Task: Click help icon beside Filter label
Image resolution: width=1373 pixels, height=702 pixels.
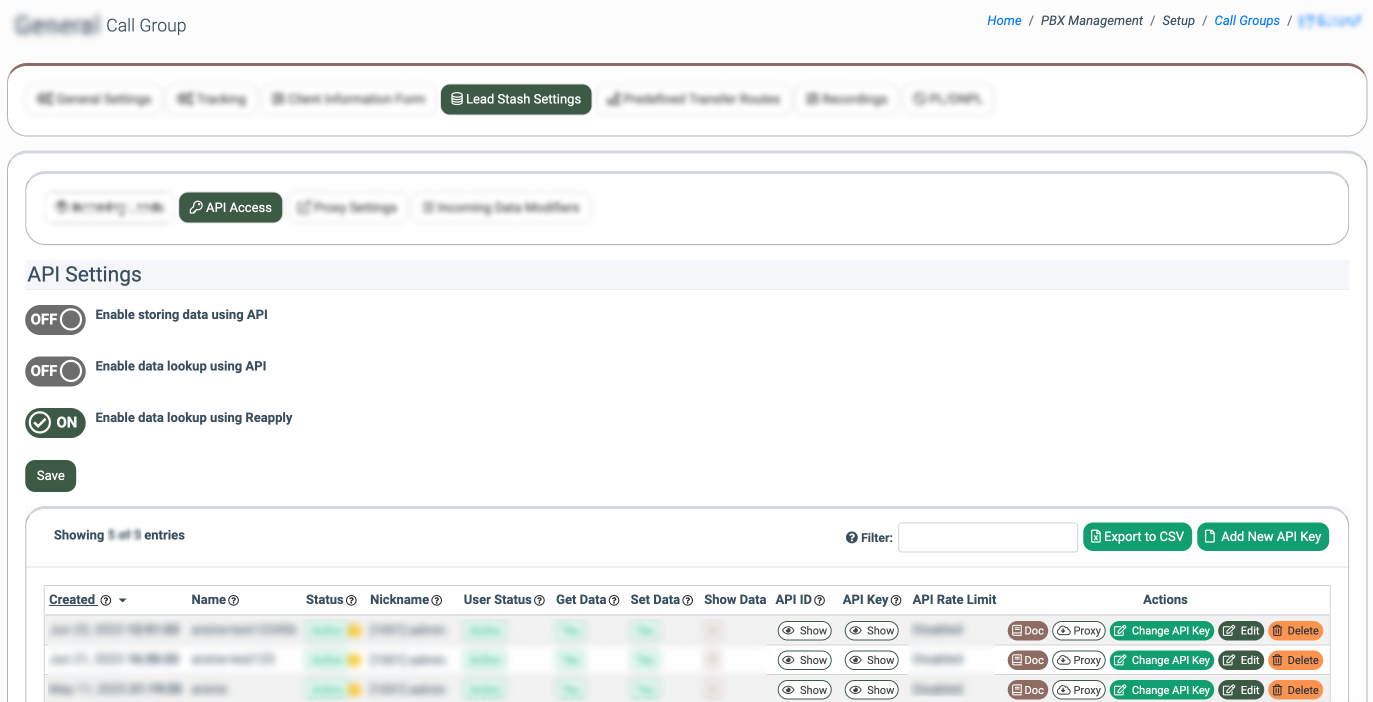Action: point(851,538)
